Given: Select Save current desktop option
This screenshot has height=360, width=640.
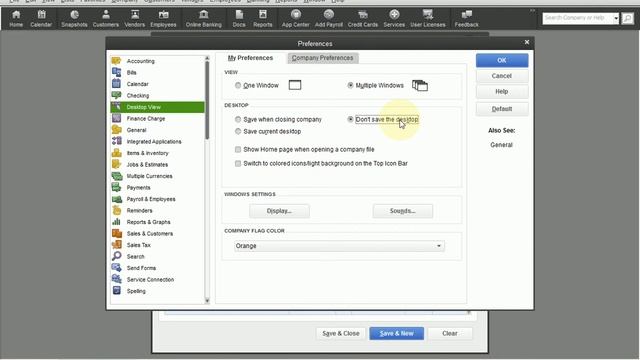Looking at the screenshot, I should click(x=238, y=131).
